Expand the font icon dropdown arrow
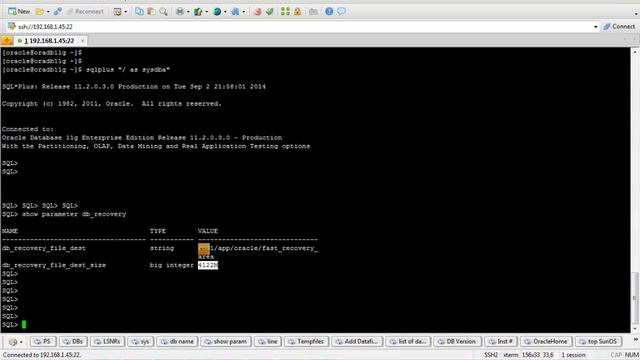 tap(244, 11)
